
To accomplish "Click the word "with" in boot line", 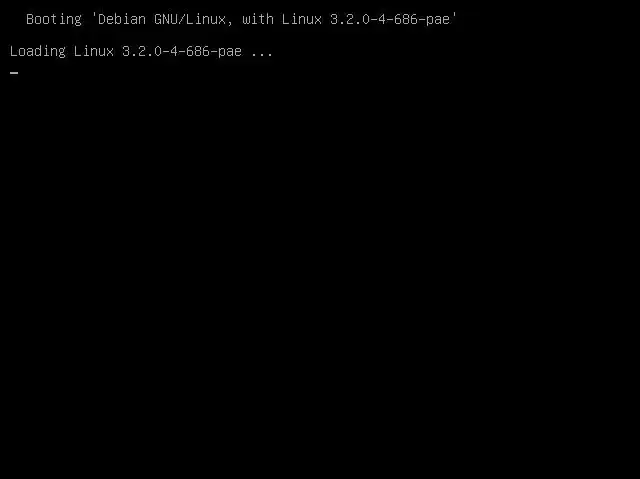I will click(x=258, y=19).
